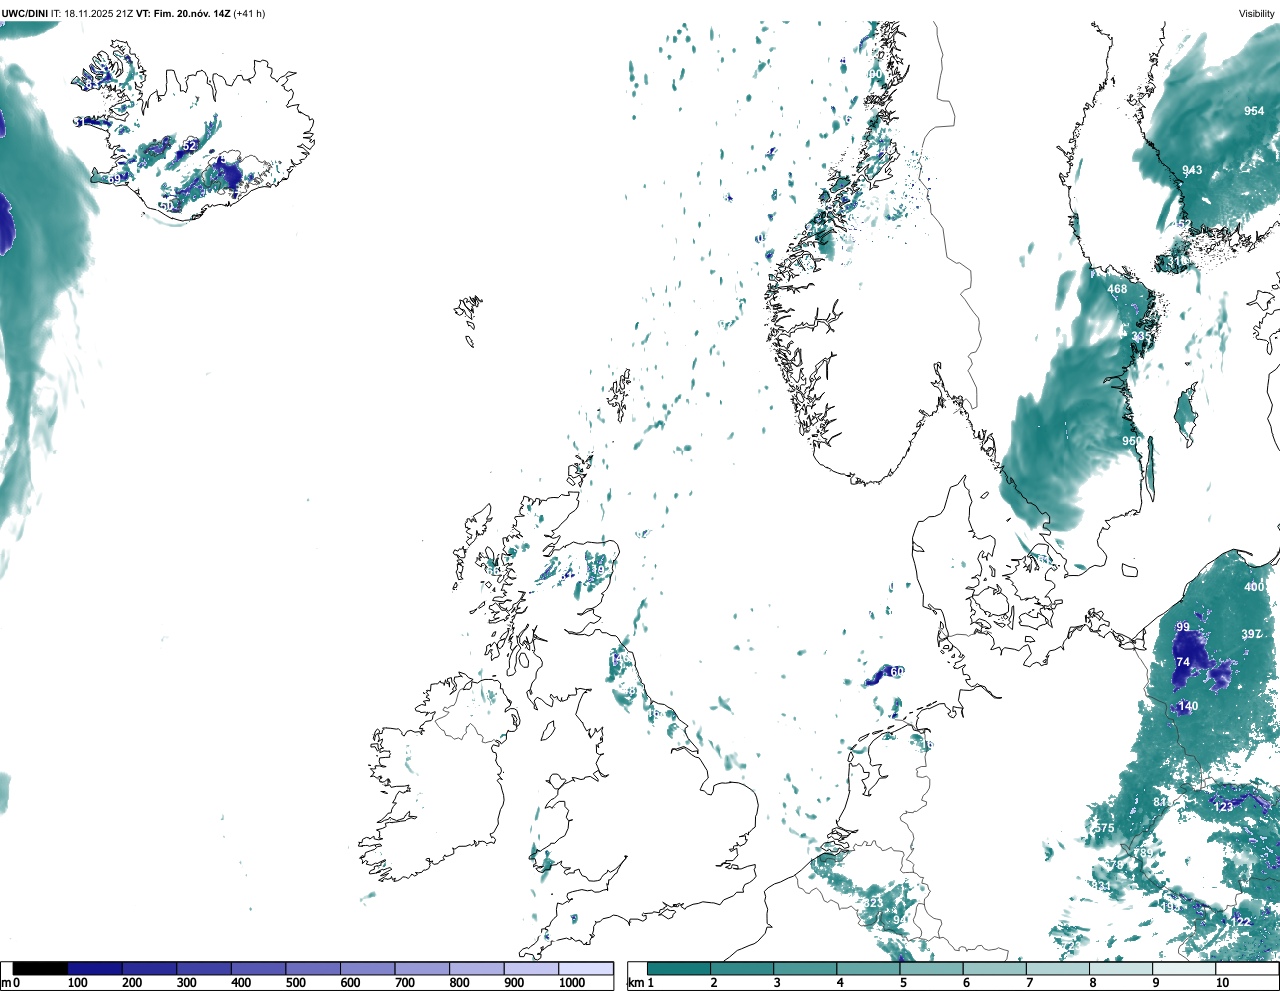Click the '52' visibility value over Iceland
The height and width of the screenshot is (991, 1280).
pos(190,146)
